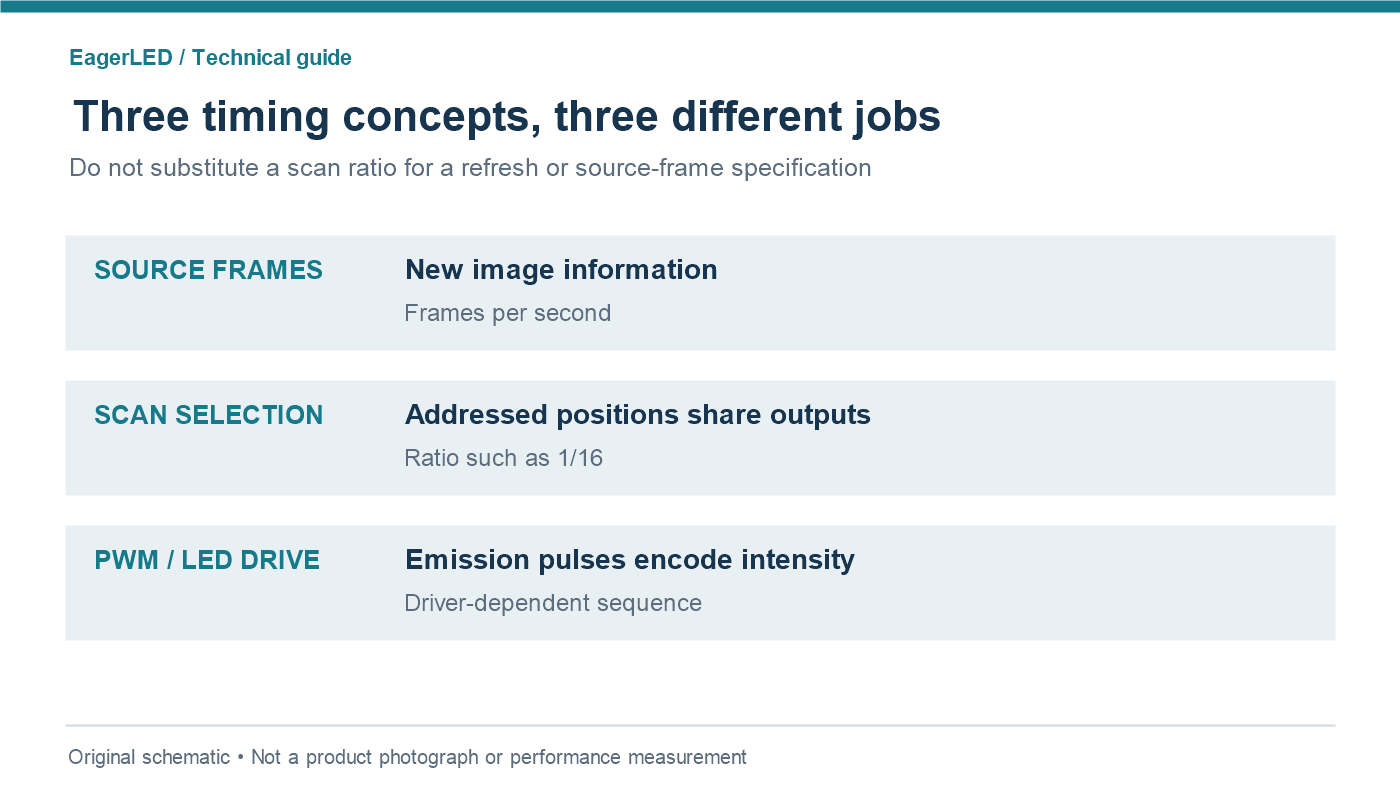The height and width of the screenshot is (800, 1400).
Task: Click the "Ratio such as 1/16" text
Action: (504, 458)
